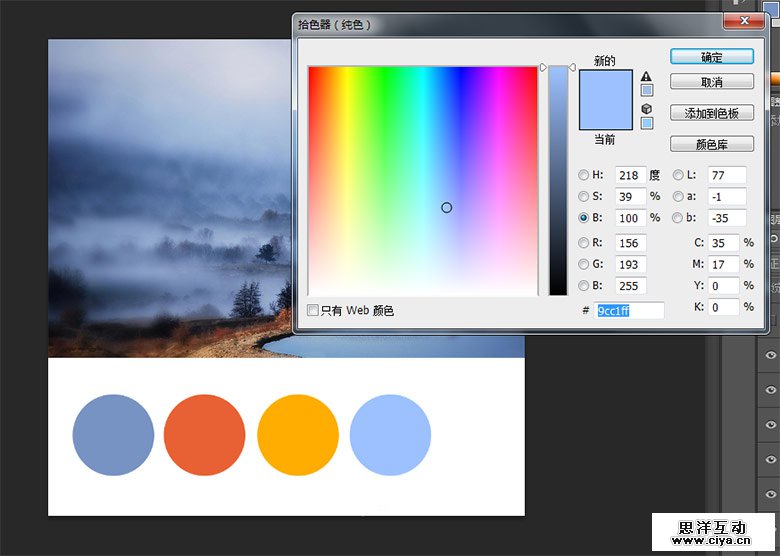The height and width of the screenshot is (556, 780).
Task: Click the yellow-orange circle on the canvas
Action: pos(297,435)
